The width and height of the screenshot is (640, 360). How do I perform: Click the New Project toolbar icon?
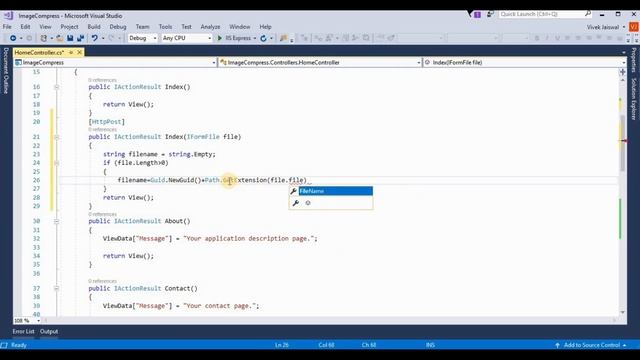44,38
